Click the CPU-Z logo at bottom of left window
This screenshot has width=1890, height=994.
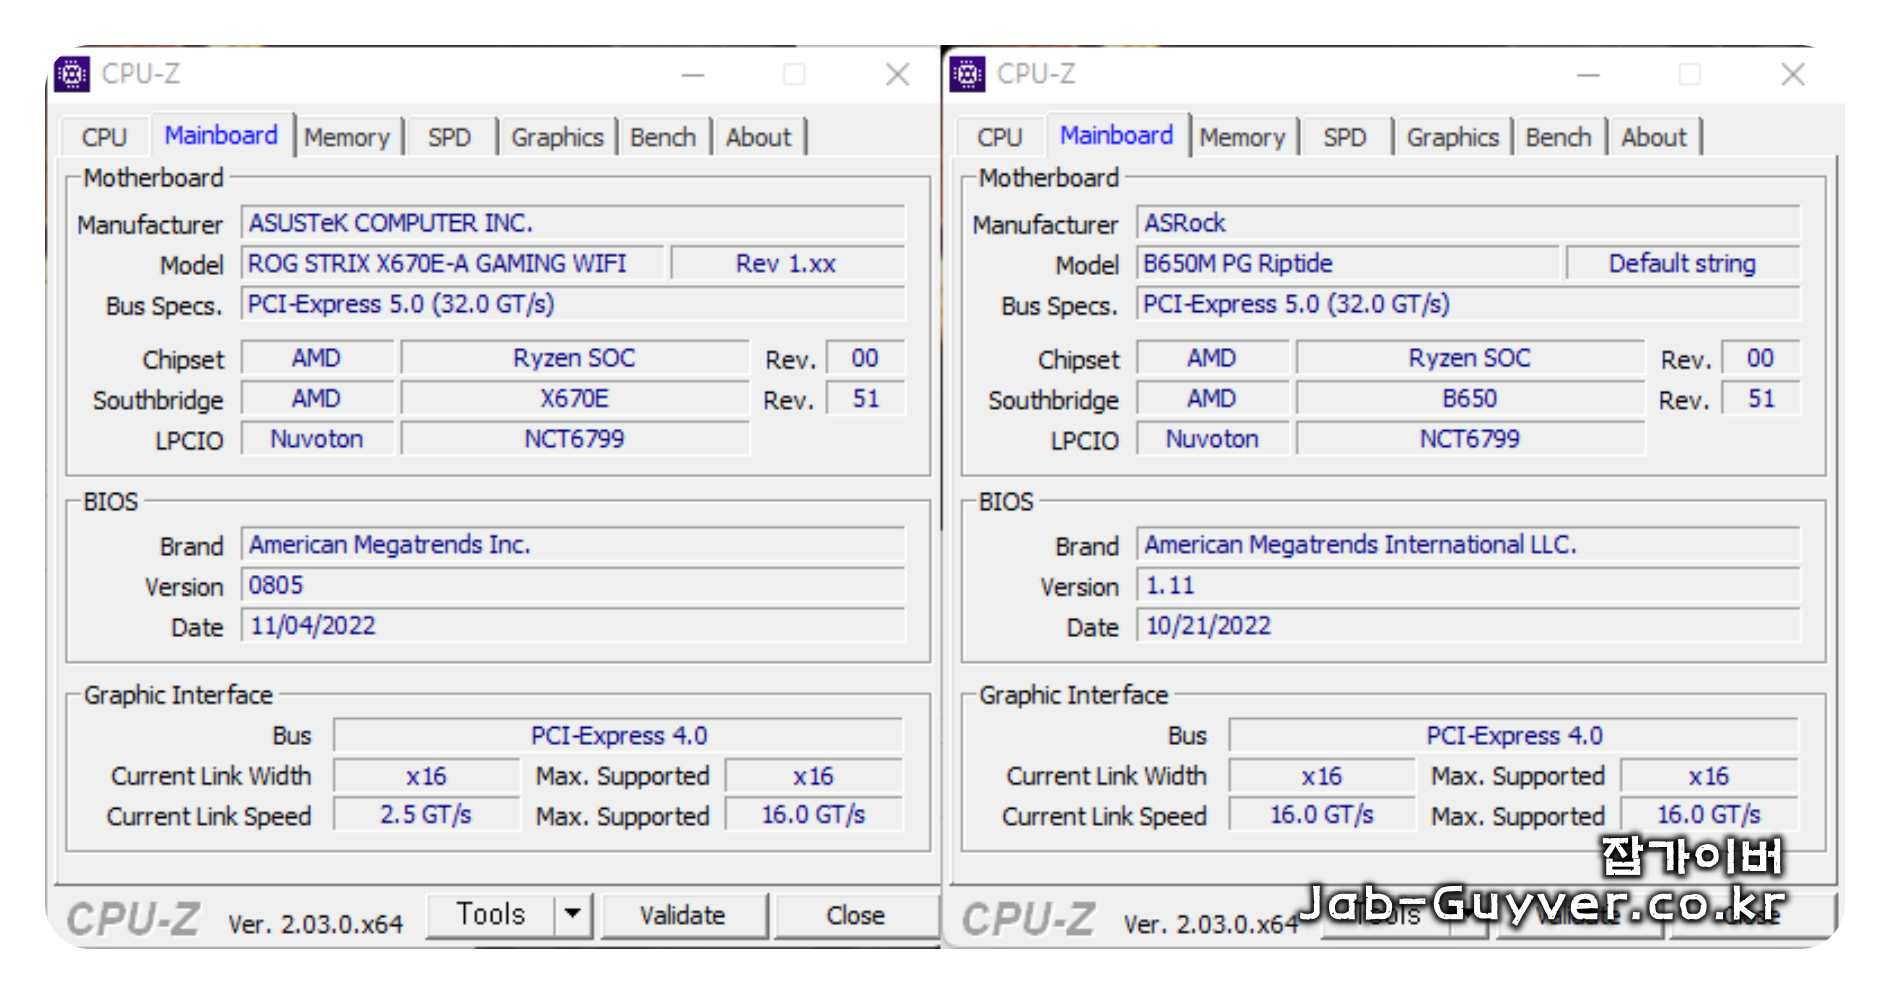[x=135, y=917]
